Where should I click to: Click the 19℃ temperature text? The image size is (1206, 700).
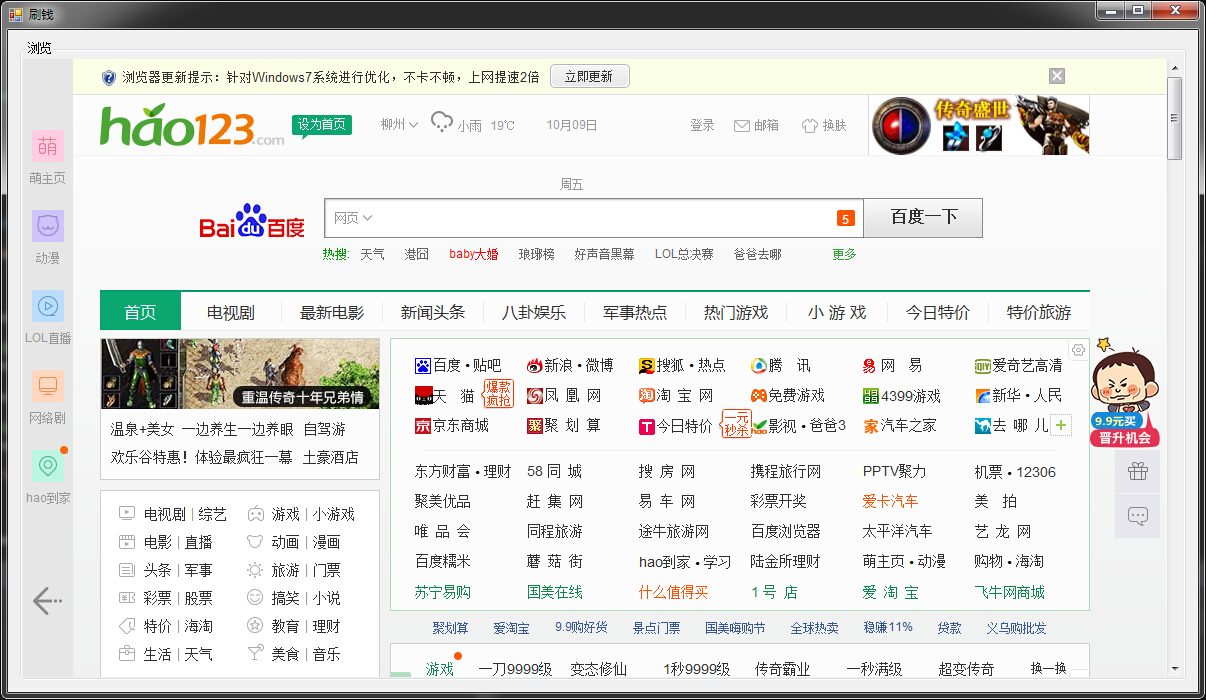coord(502,126)
